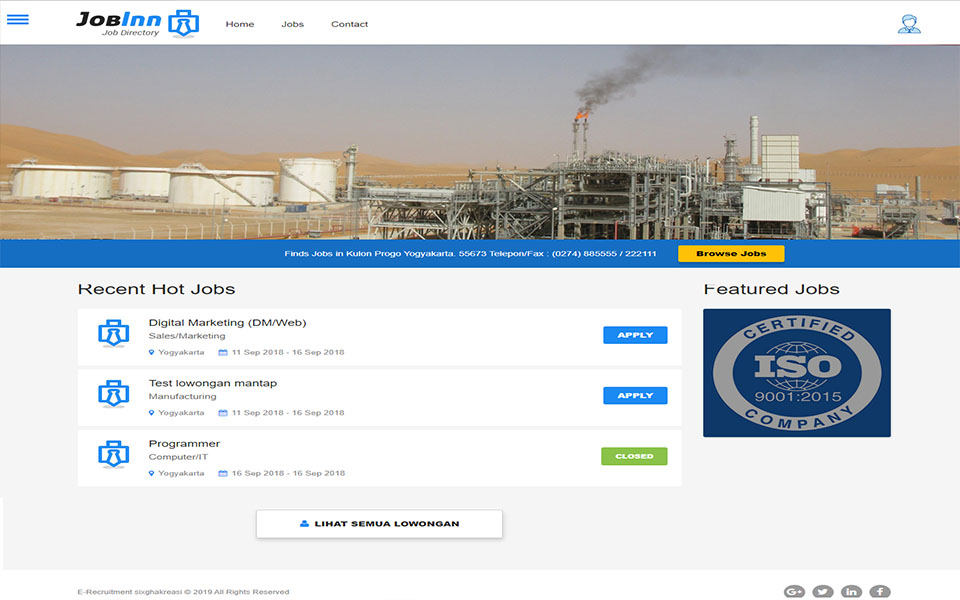Open the LinkedIn social icon

(x=851, y=592)
